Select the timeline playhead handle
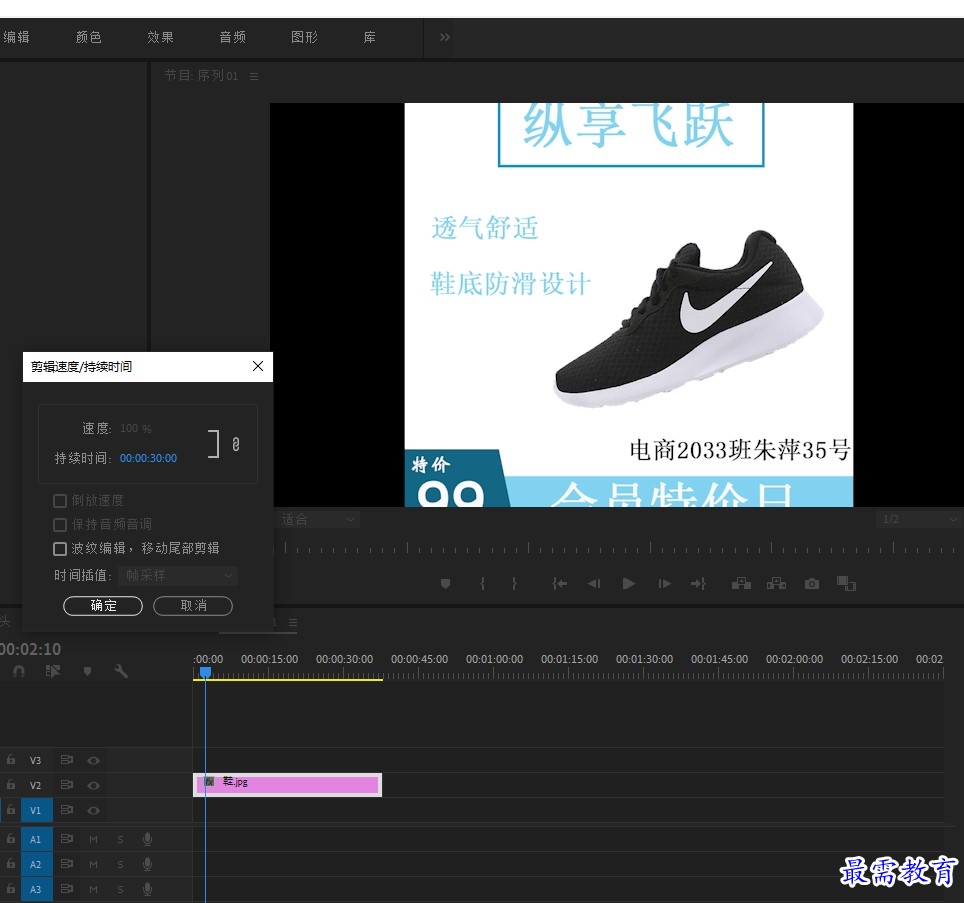Image resolution: width=964 pixels, height=903 pixels. tap(205, 672)
